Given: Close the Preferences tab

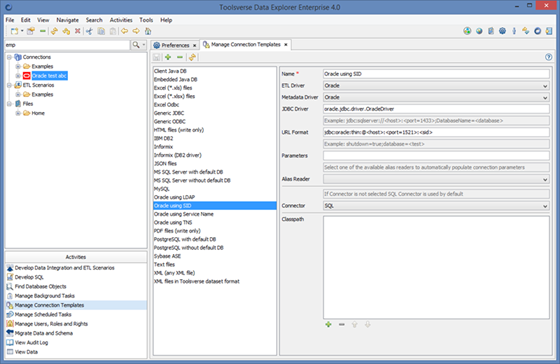Looking at the screenshot, I should tap(194, 45).
